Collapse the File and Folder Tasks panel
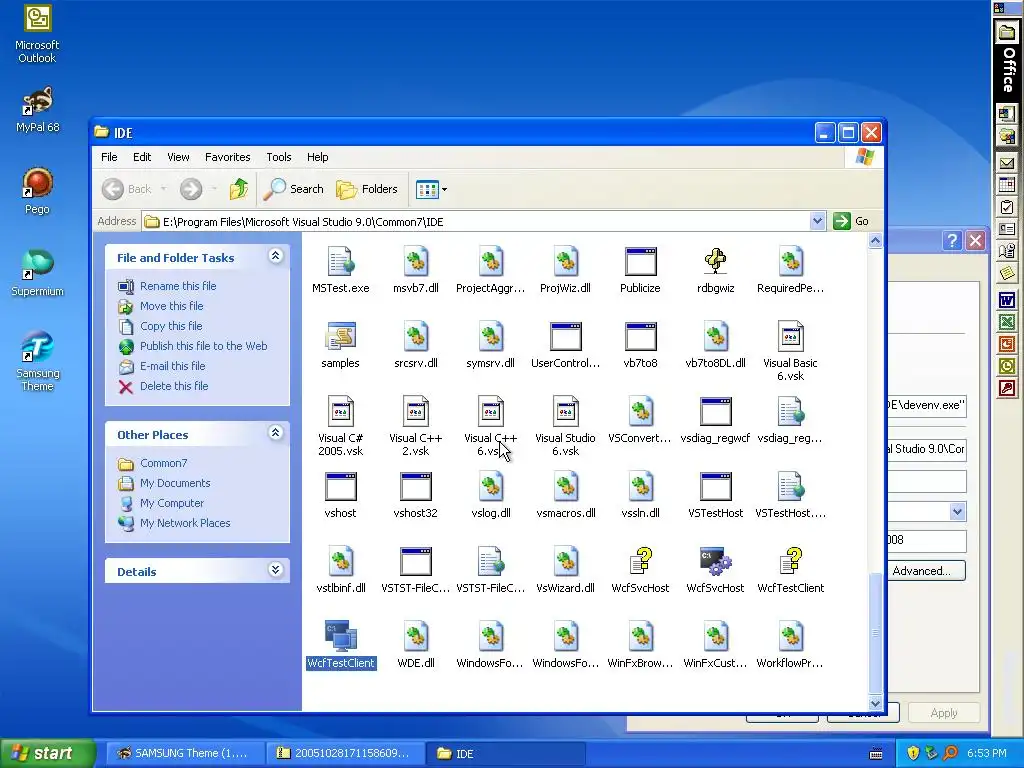This screenshot has width=1024, height=768. (x=276, y=256)
